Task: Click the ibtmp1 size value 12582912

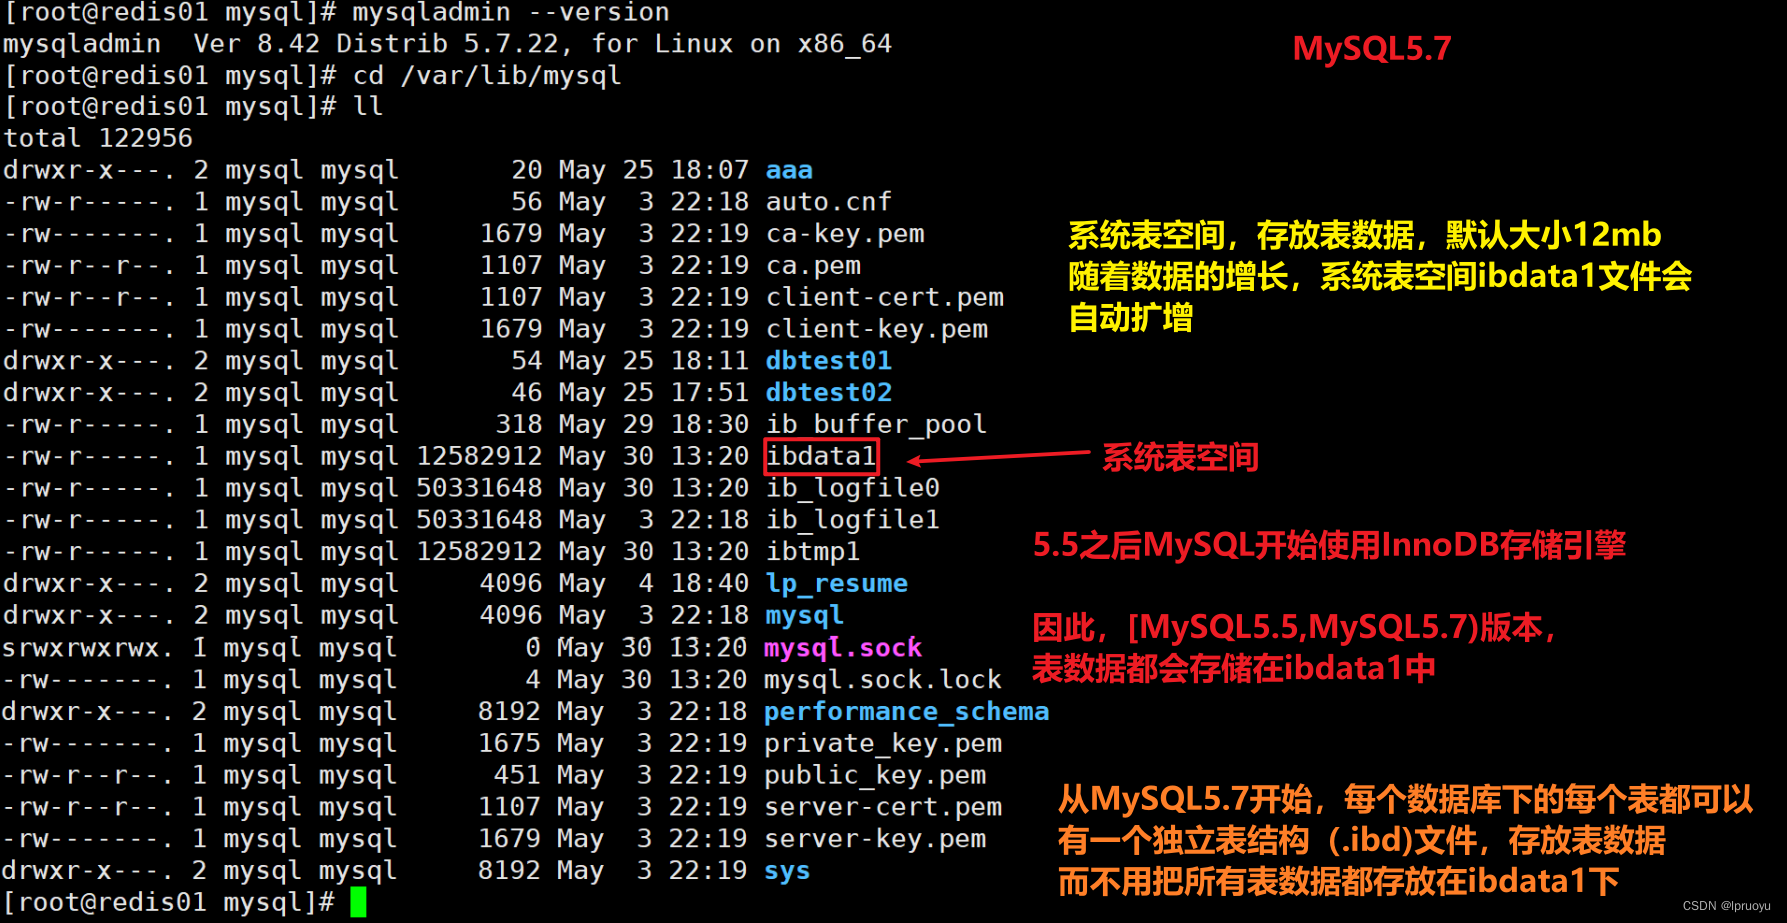Action: pyautogui.click(x=479, y=552)
